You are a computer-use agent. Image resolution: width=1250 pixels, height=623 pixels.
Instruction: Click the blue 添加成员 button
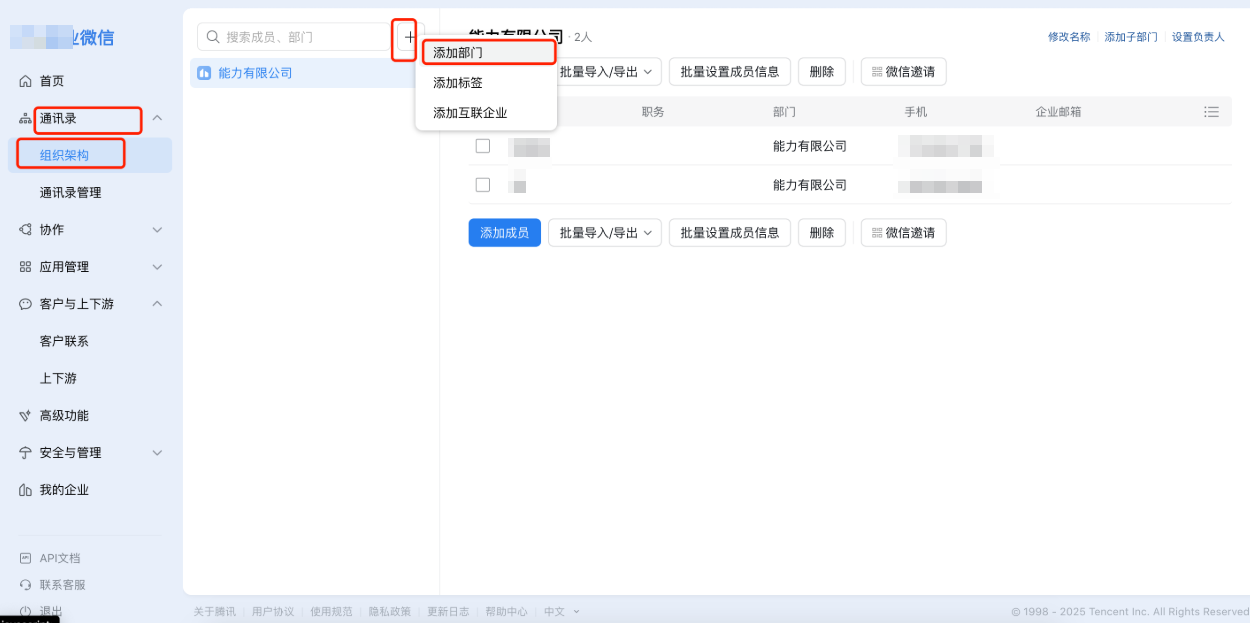(x=504, y=232)
